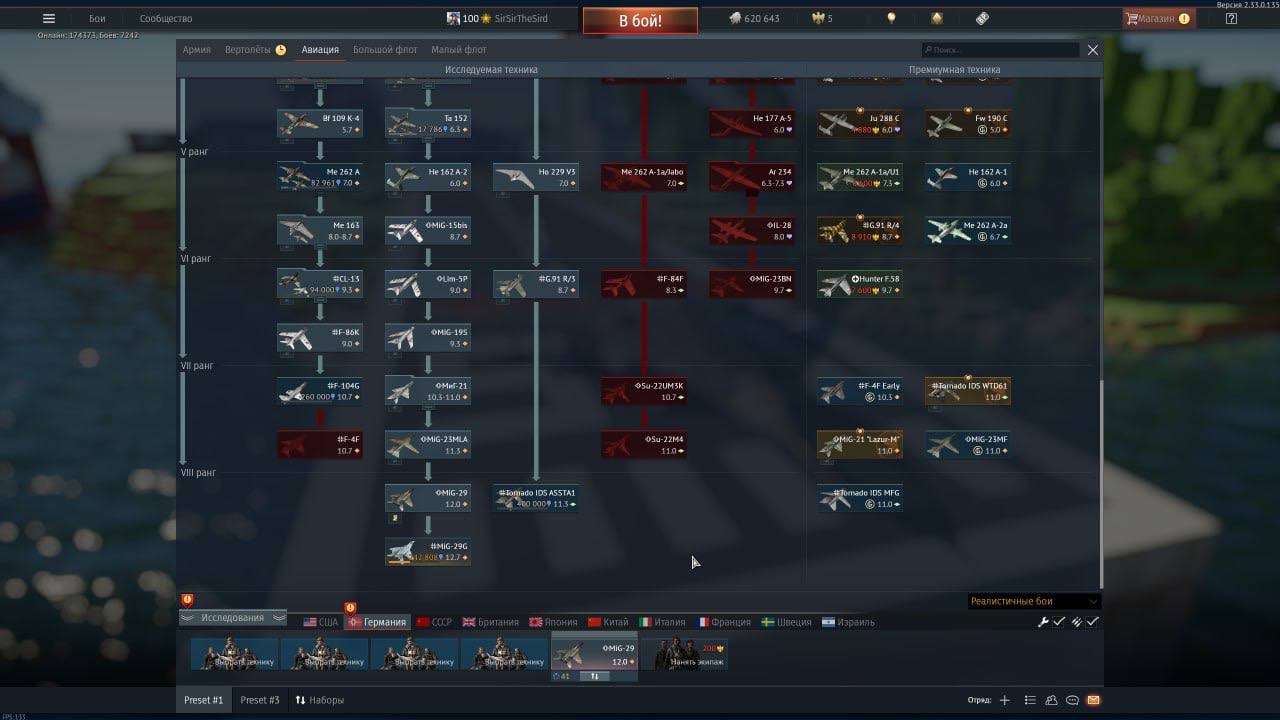Select the premium Ju 288 C aircraft
Image resolution: width=1280 pixels, height=720 pixels.
coord(860,123)
